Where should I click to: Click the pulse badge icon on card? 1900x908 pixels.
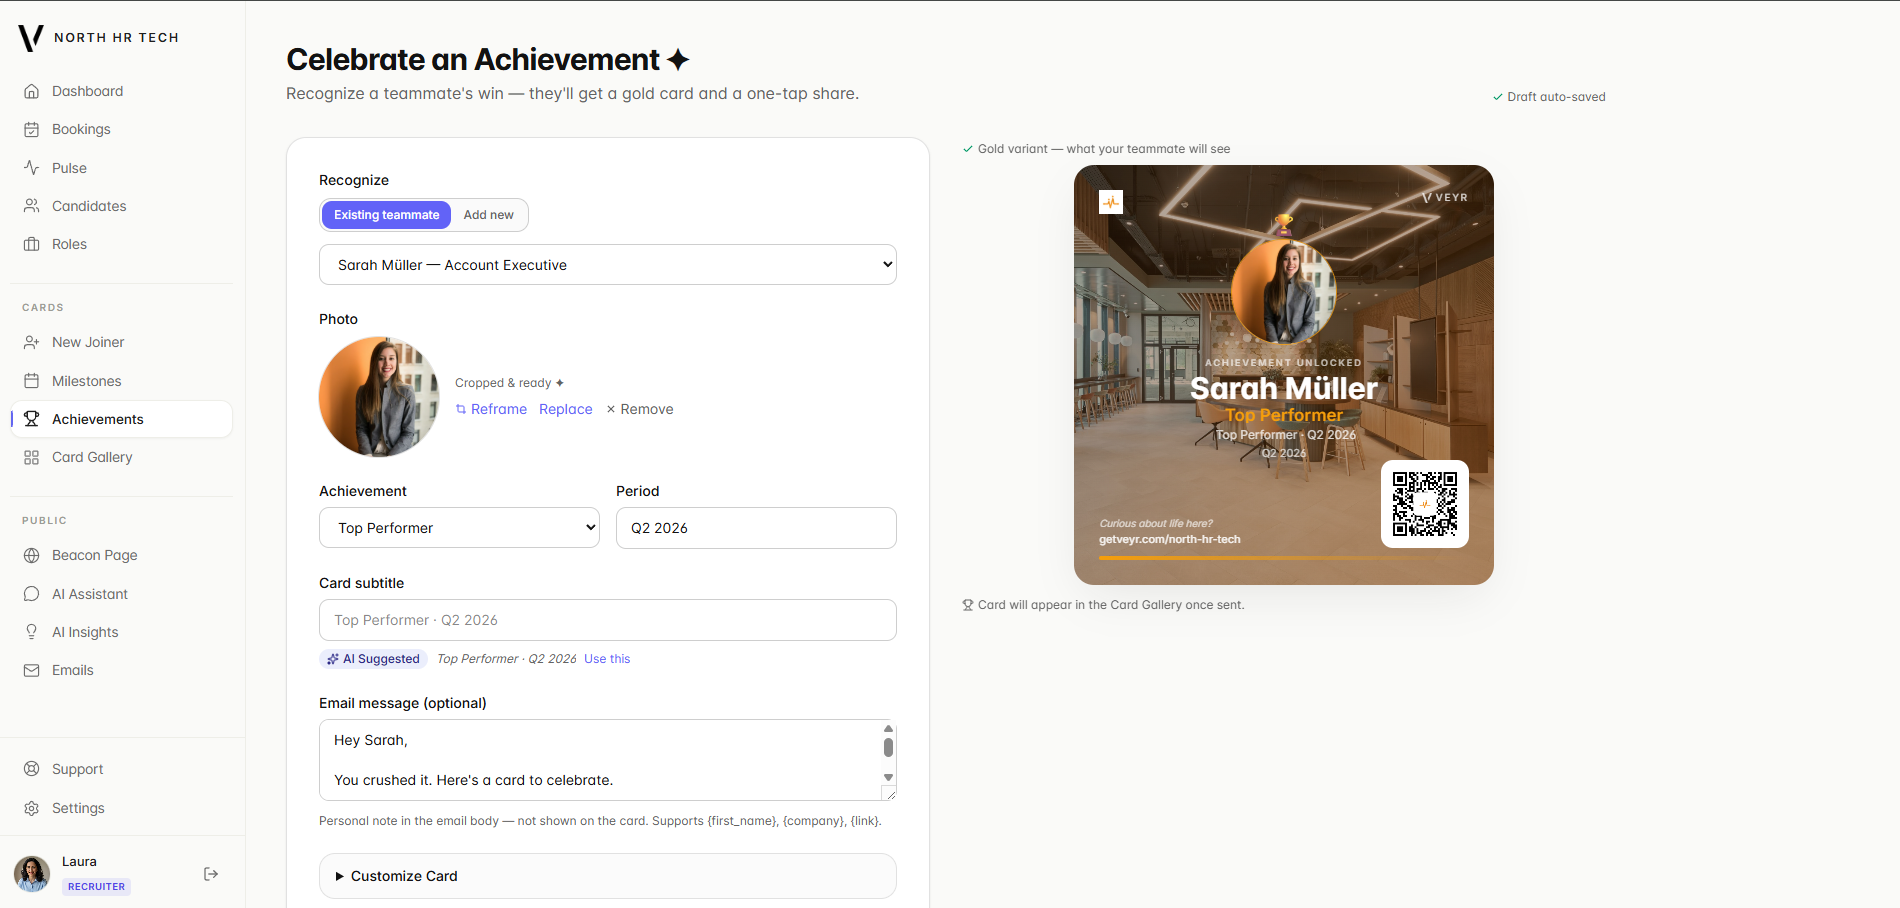pos(1111,202)
